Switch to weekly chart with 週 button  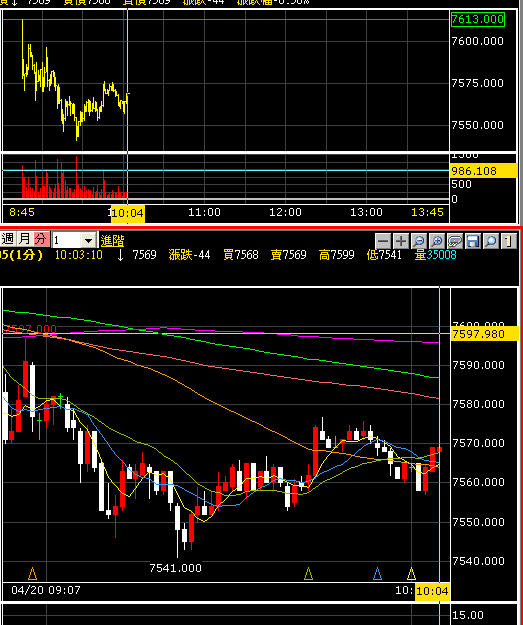[x=8, y=239]
